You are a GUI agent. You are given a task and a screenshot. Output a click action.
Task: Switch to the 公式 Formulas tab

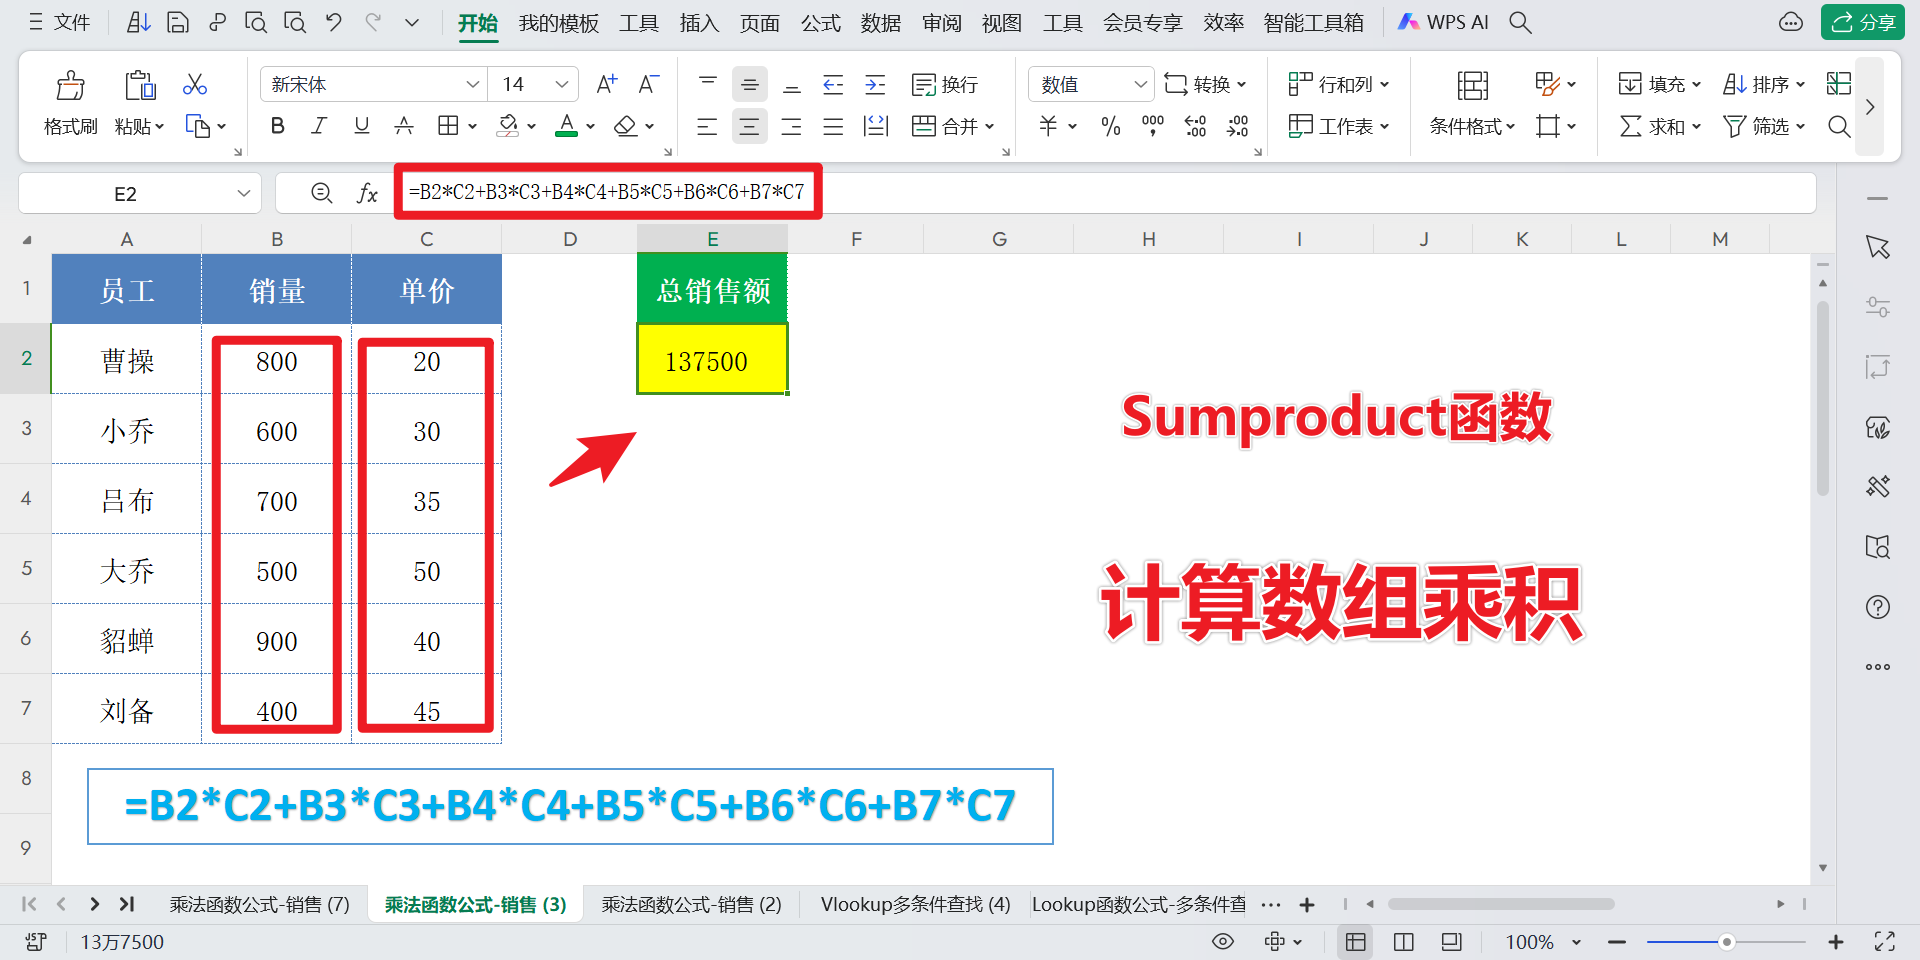coord(821,22)
